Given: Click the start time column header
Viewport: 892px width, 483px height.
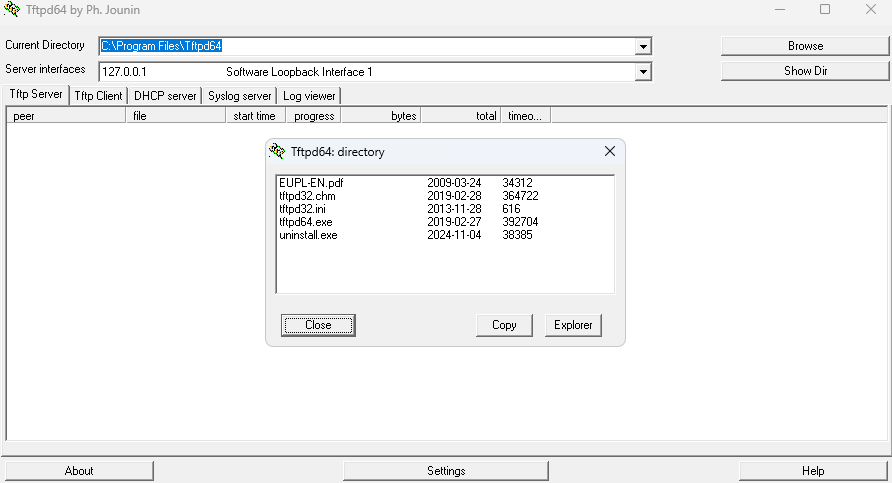Looking at the screenshot, I should (x=256, y=115).
